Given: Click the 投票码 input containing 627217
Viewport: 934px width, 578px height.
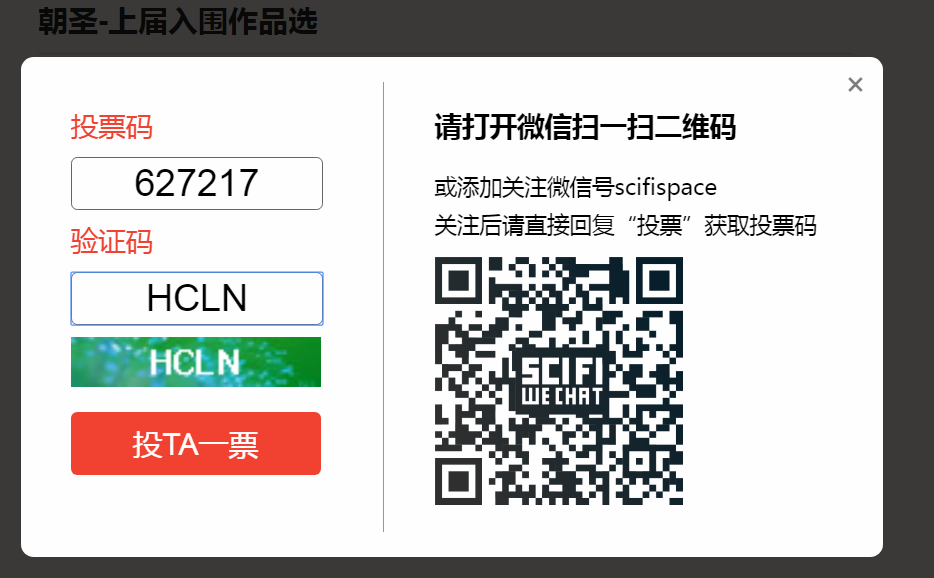Looking at the screenshot, I should coord(197,184).
